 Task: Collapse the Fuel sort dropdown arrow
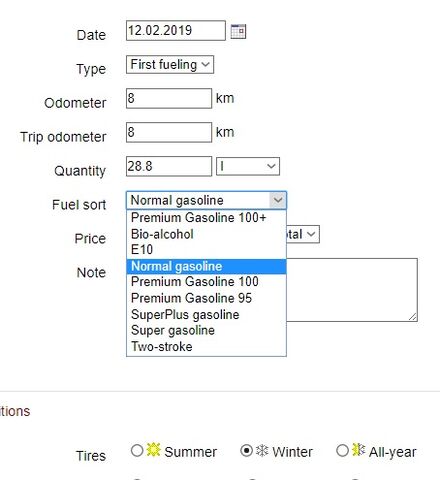(x=278, y=200)
